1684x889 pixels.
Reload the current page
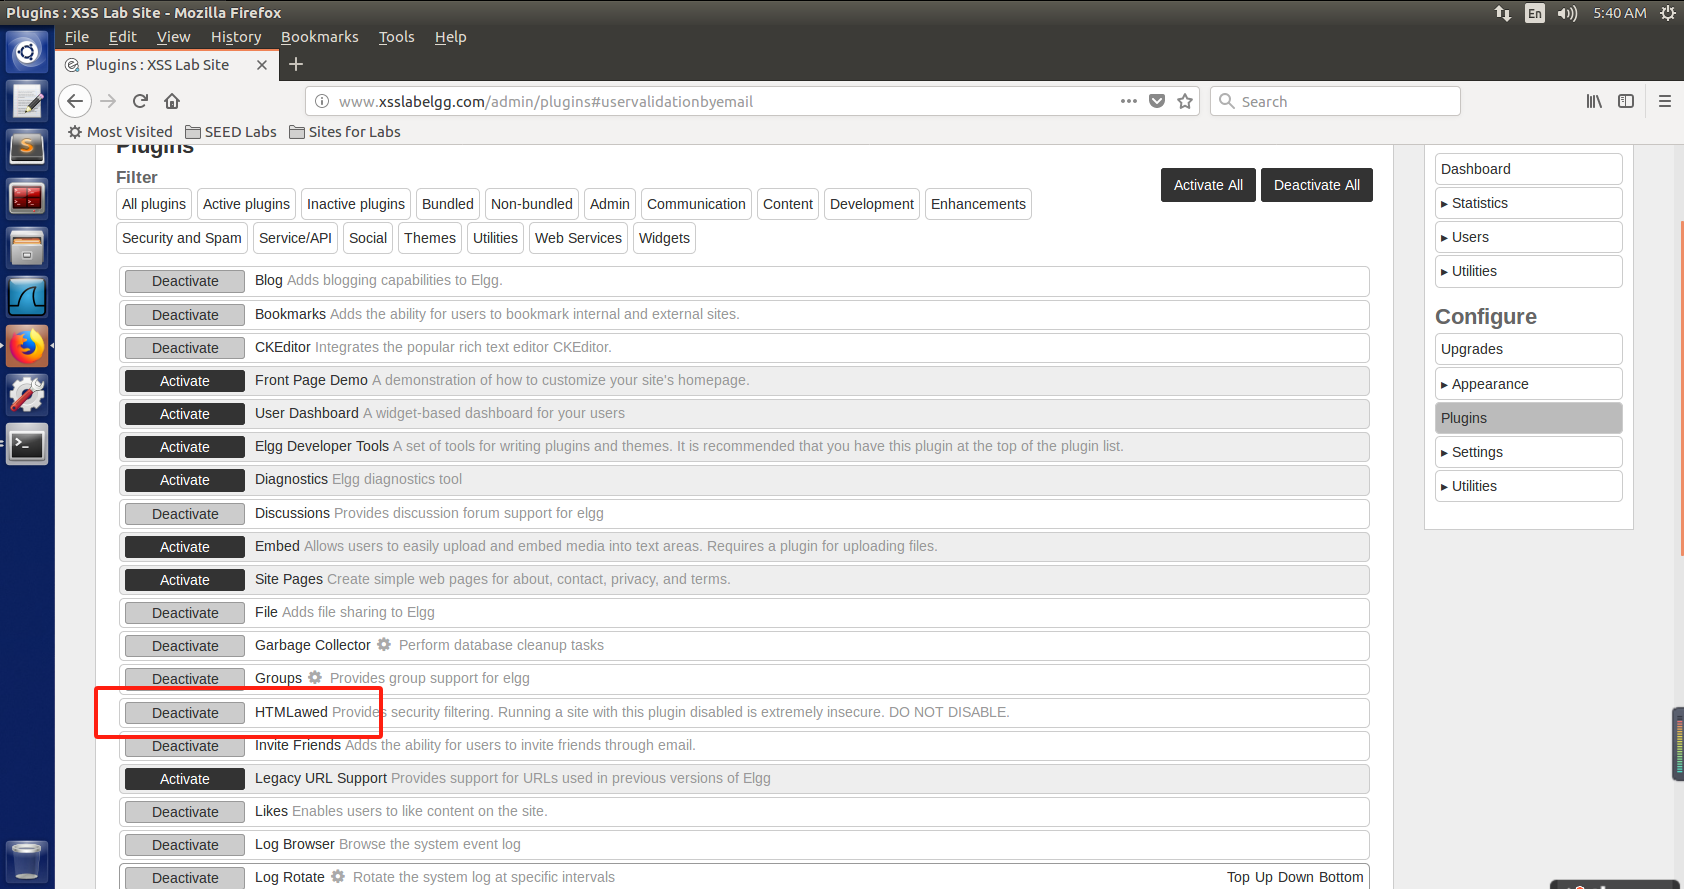coord(140,101)
